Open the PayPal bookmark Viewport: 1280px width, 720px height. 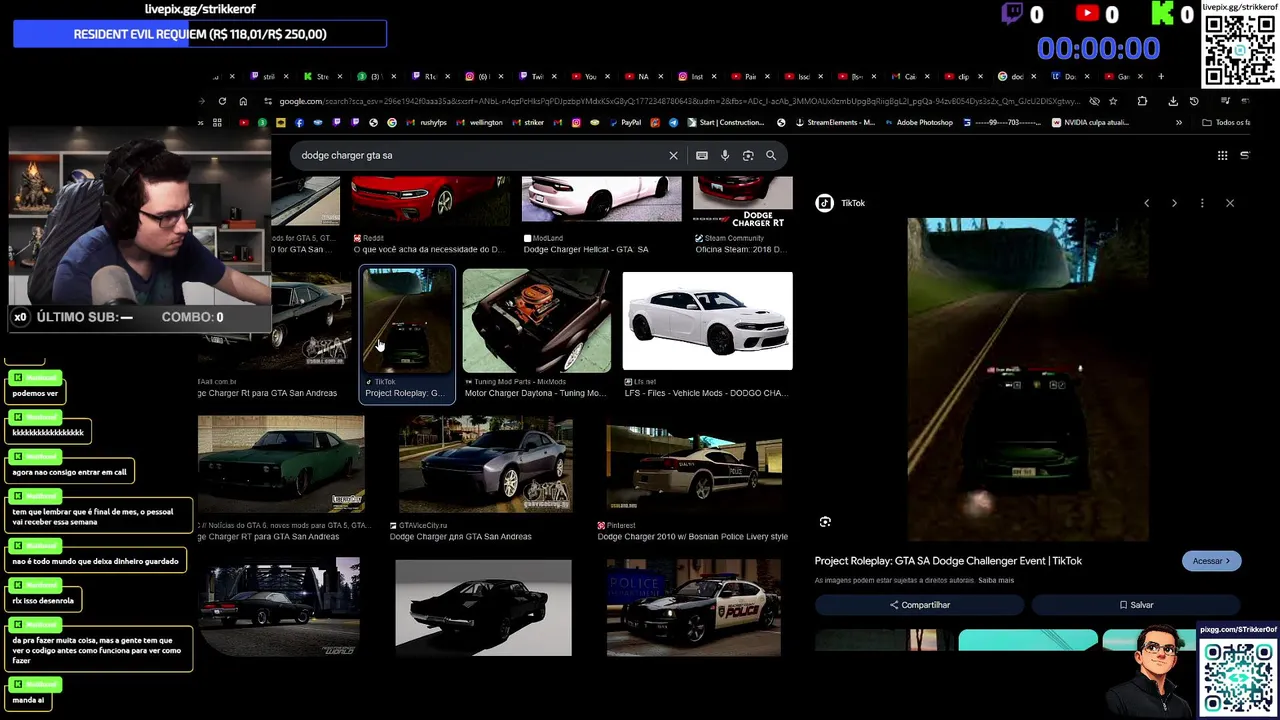tap(625, 122)
